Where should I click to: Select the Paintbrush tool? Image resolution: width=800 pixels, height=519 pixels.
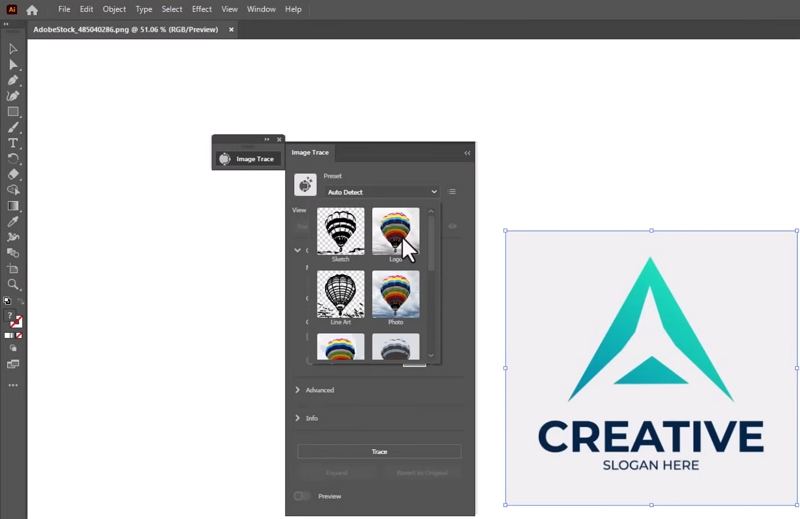click(x=13, y=127)
